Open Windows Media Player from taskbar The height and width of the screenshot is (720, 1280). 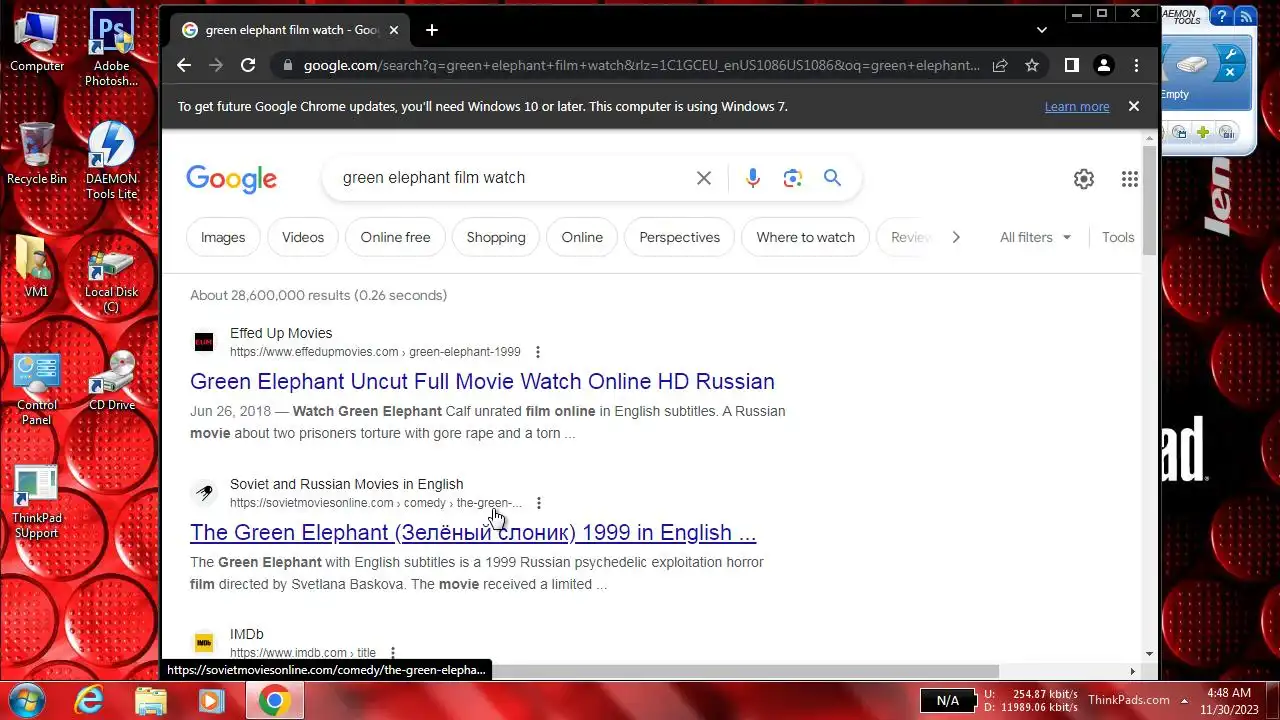(x=212, y=700)
